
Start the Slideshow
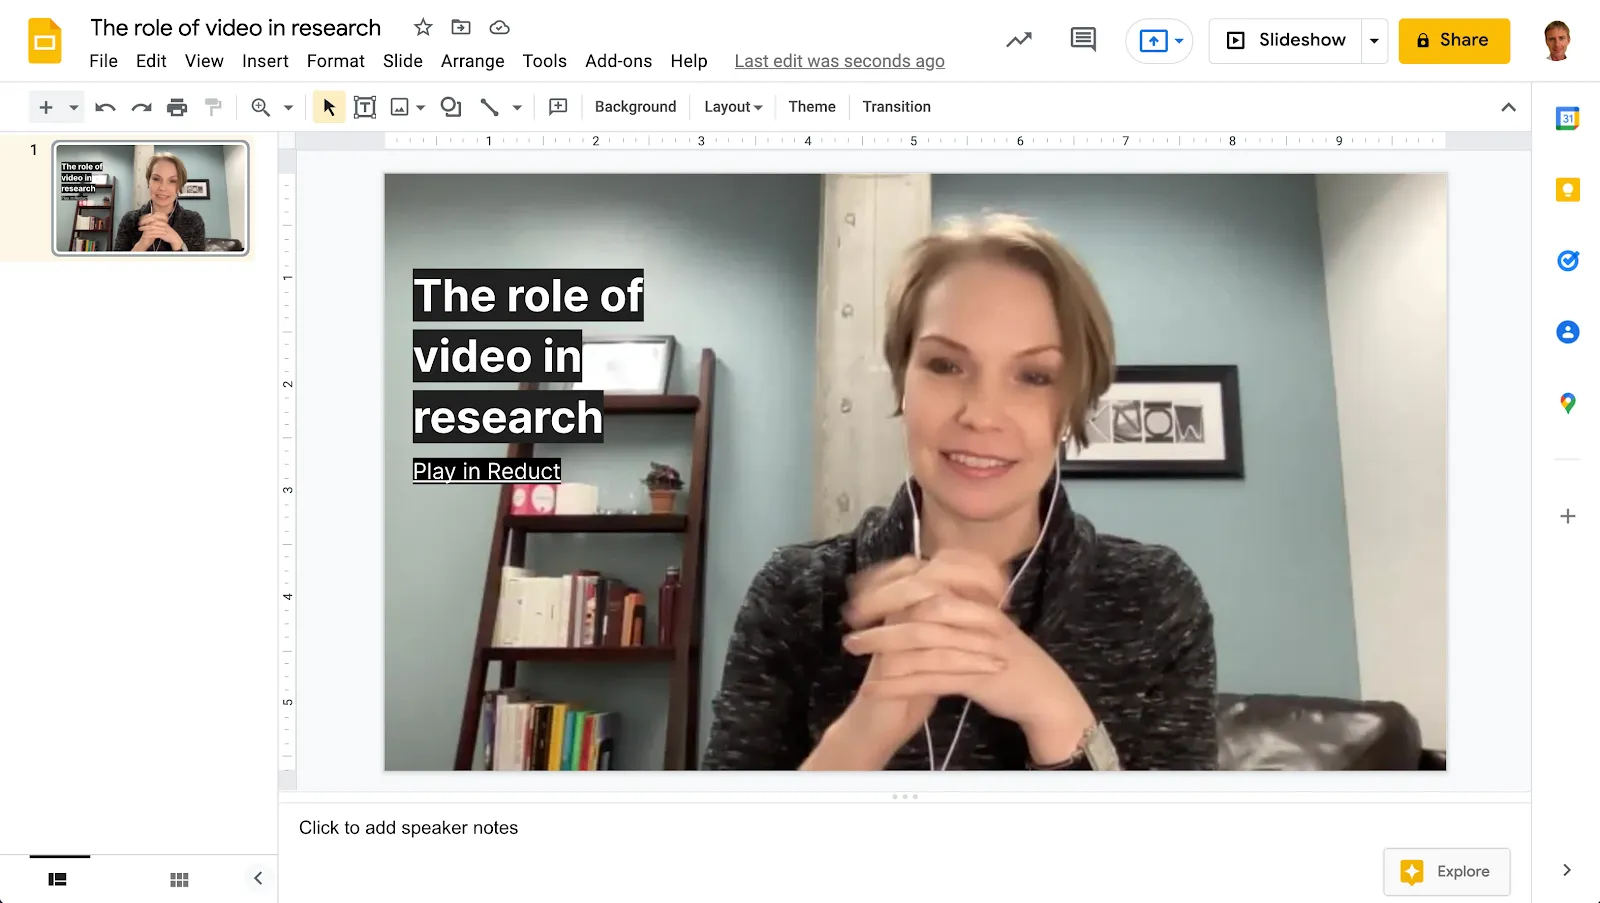(x=1286, y=41)
